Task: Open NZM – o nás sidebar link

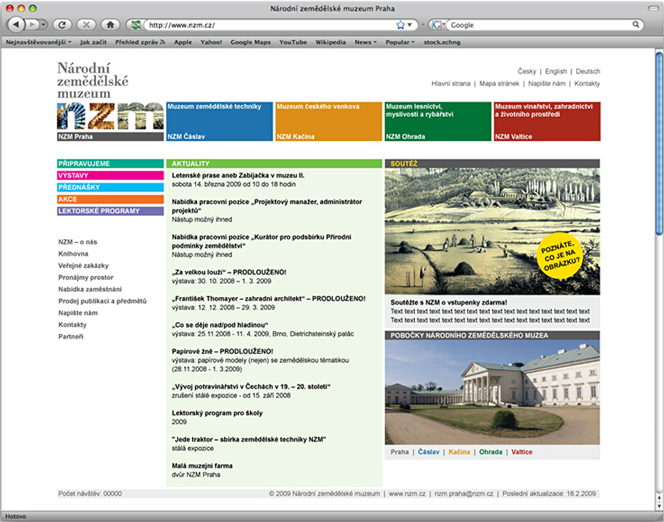Action: (77, 242)
